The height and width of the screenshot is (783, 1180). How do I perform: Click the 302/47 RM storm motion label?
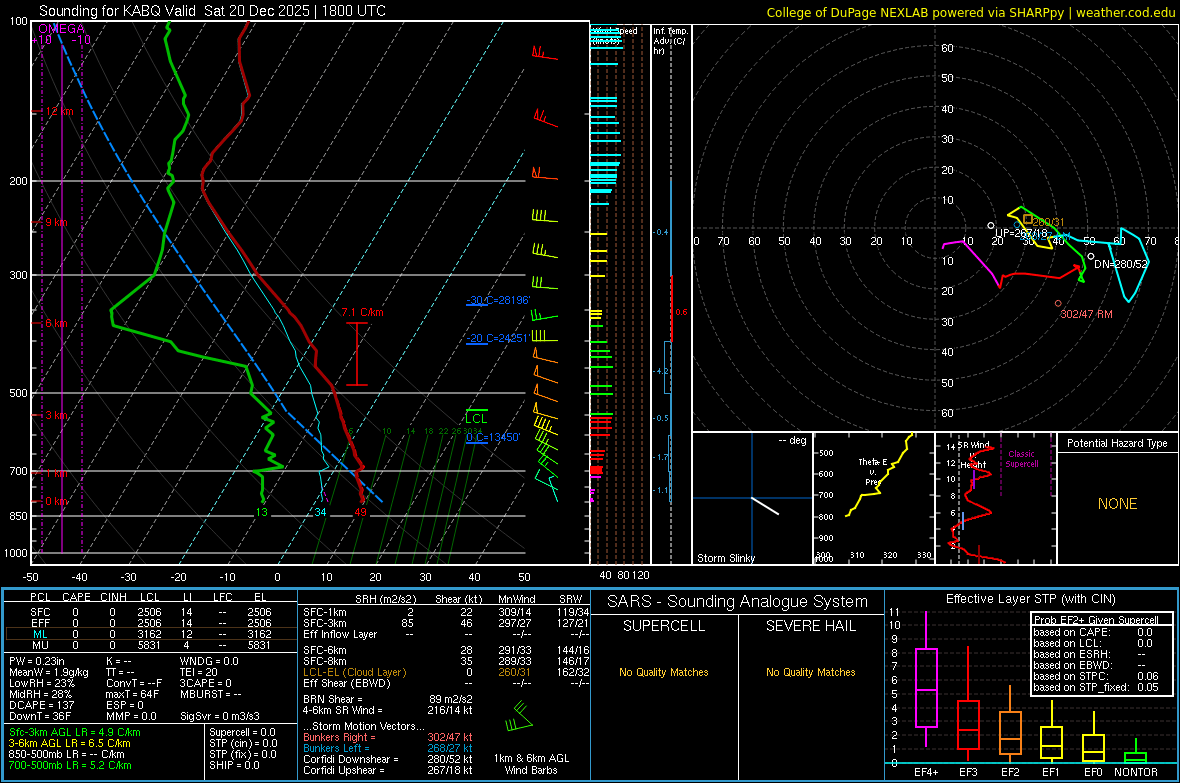pyautogui.click(x=1086, y=314)
